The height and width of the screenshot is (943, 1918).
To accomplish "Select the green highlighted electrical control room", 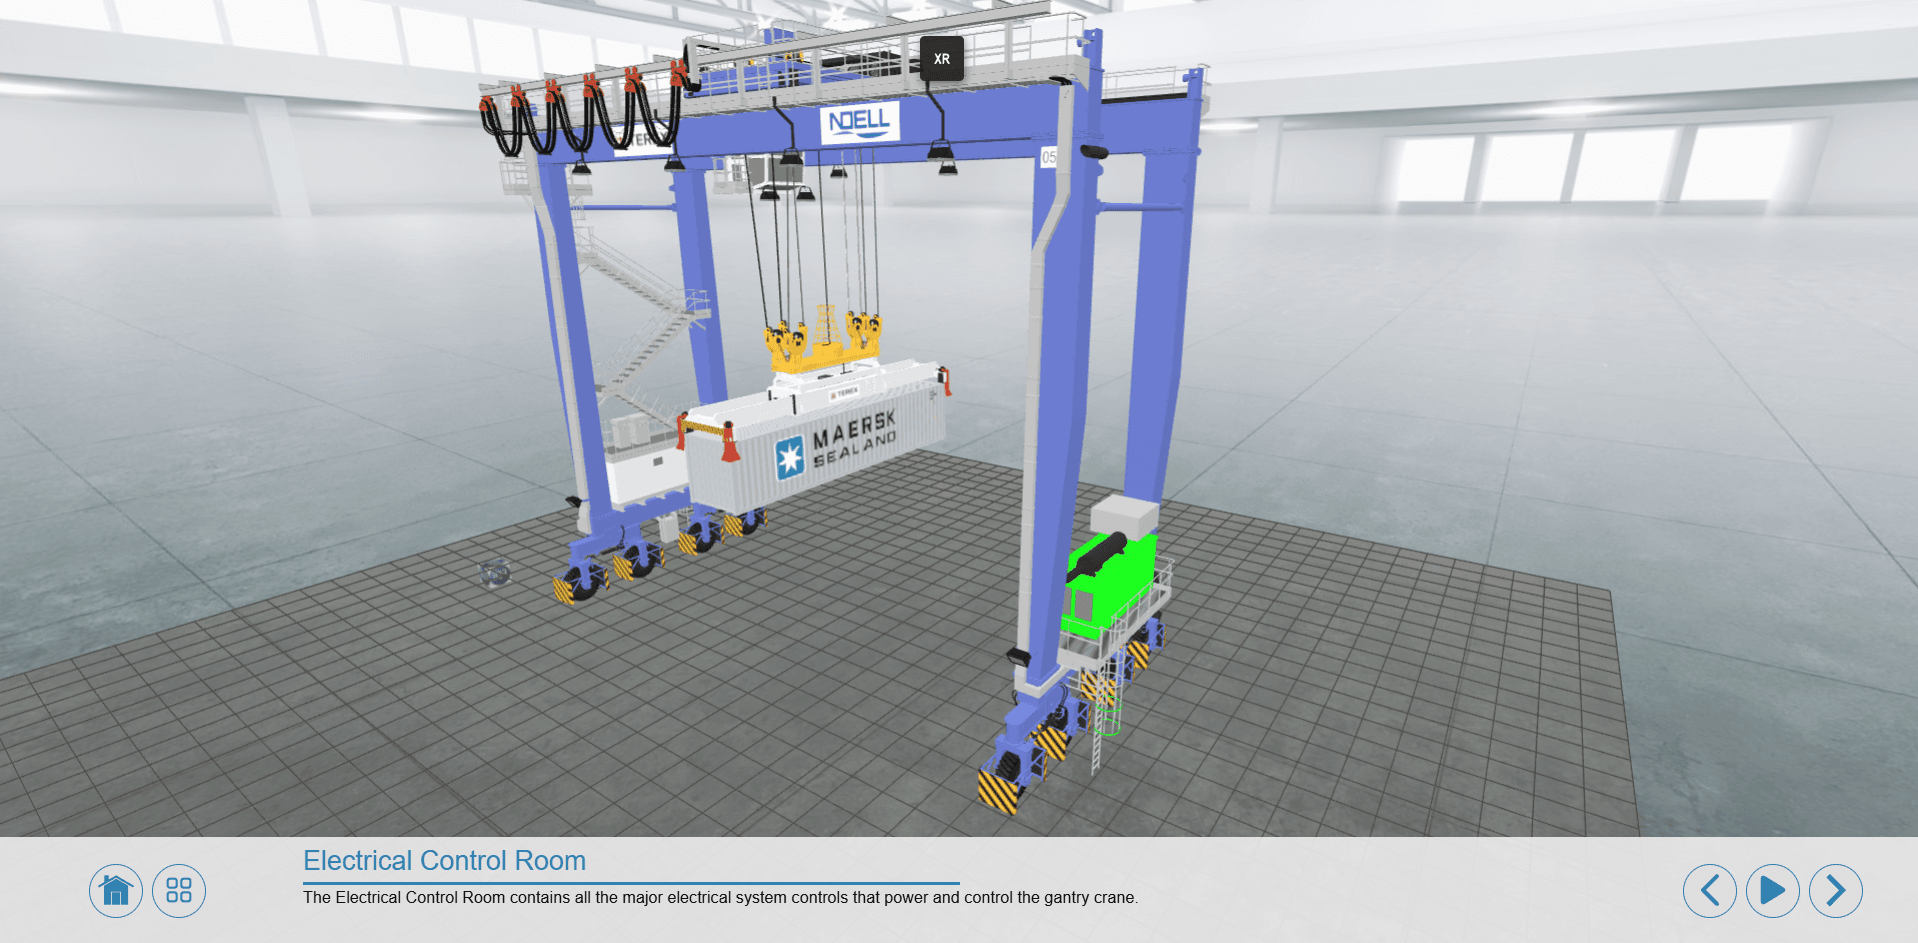I will 1110,585.
